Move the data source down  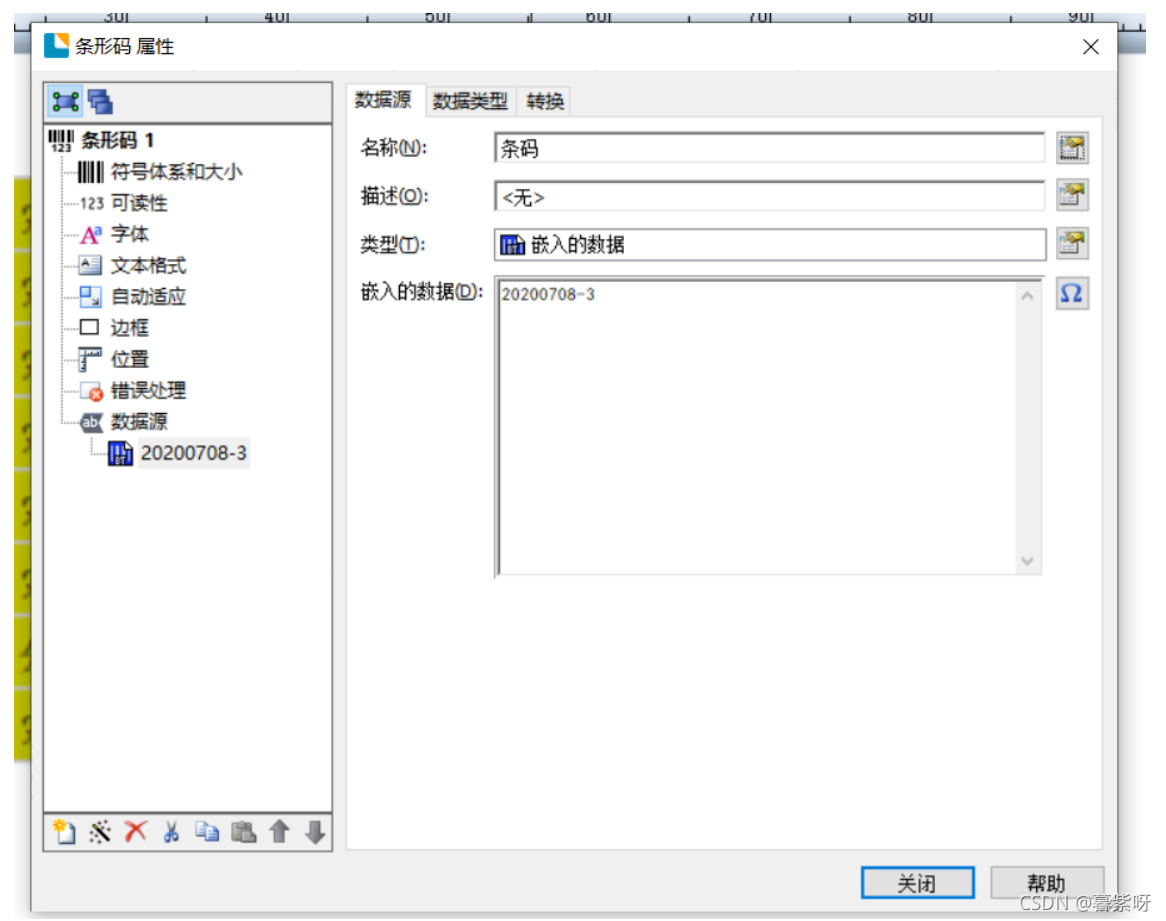tap(315, 831)
